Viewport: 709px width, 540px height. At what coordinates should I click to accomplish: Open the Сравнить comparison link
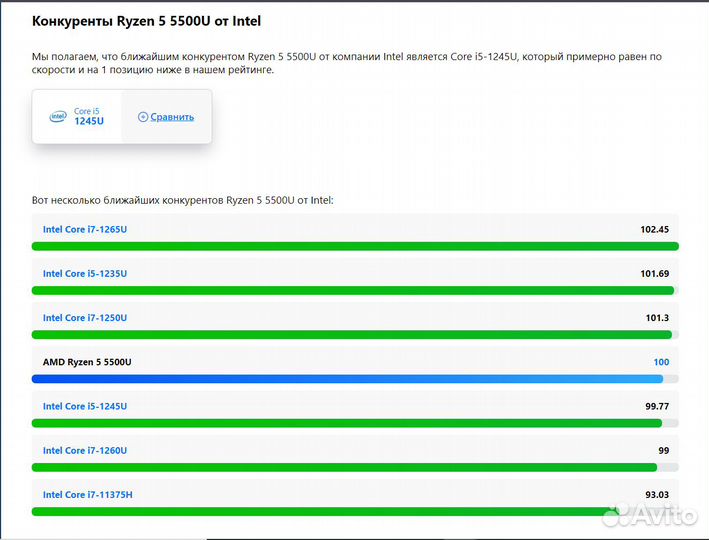coord(172,117)
